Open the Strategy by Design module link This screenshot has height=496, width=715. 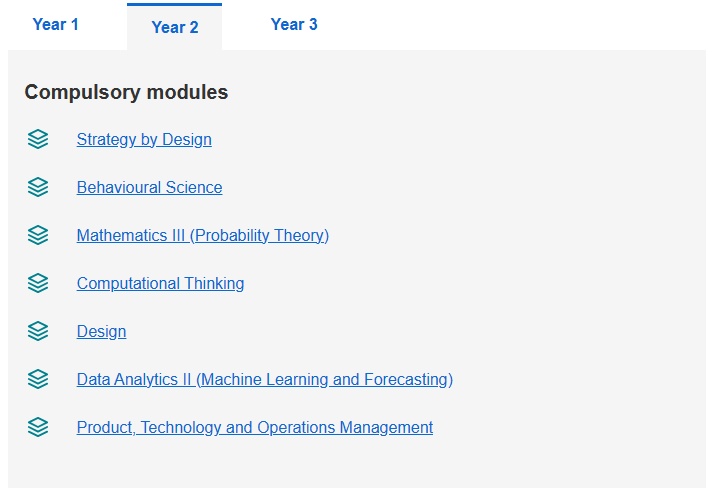144,140
